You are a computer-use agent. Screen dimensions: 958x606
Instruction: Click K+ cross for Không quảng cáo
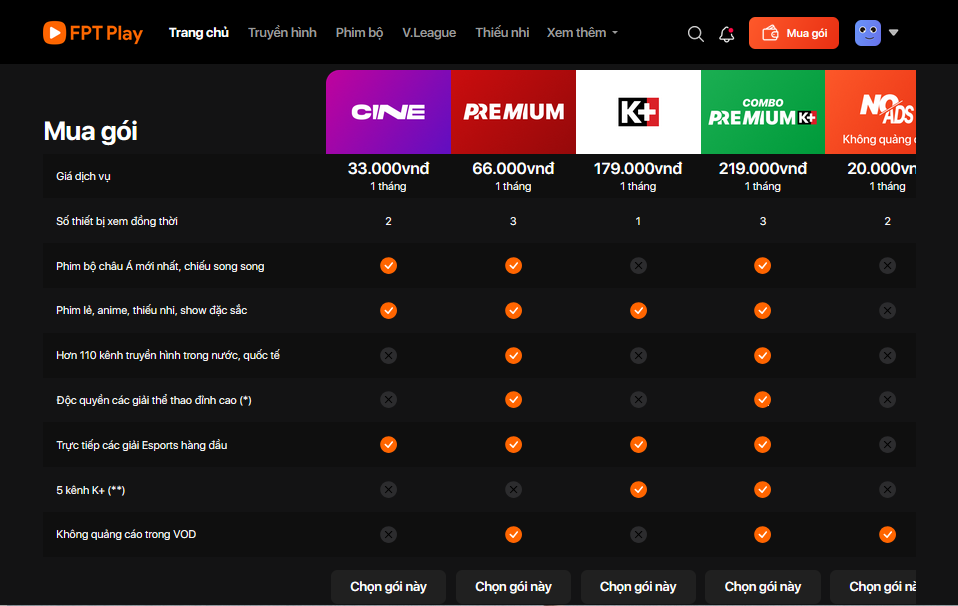(x=638, y=535)
